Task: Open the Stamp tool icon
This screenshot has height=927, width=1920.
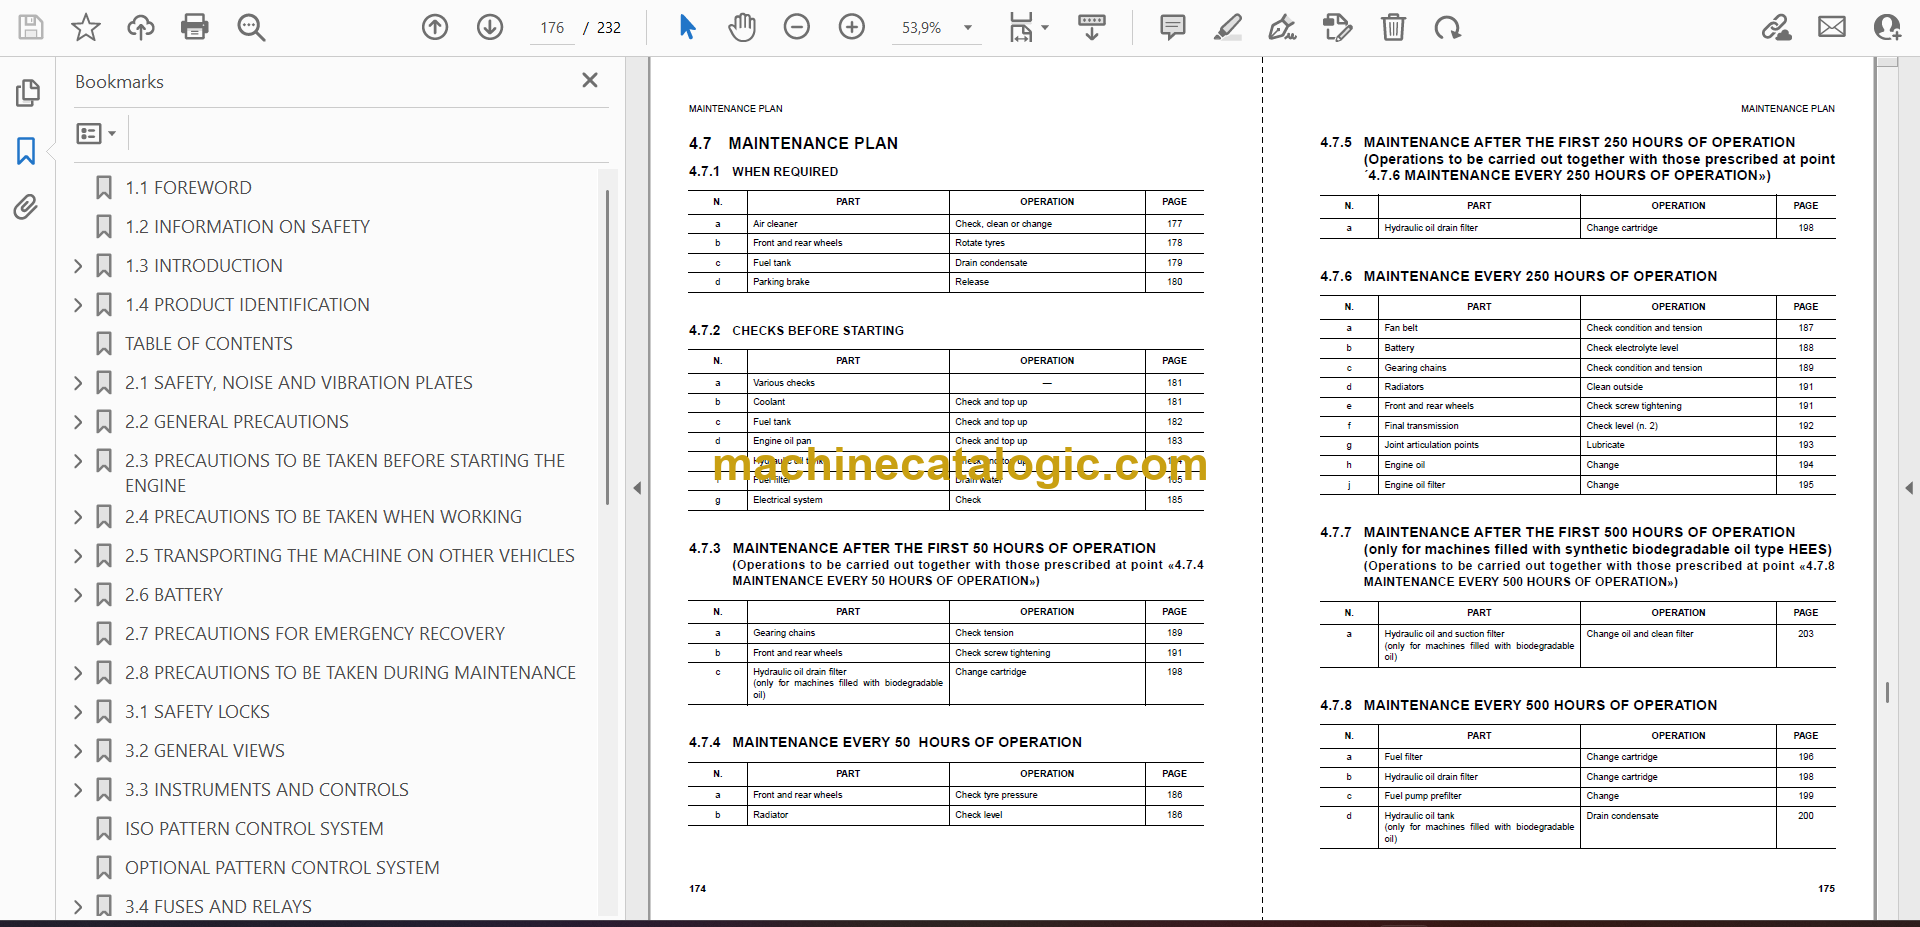Action: coord(1337,27)
